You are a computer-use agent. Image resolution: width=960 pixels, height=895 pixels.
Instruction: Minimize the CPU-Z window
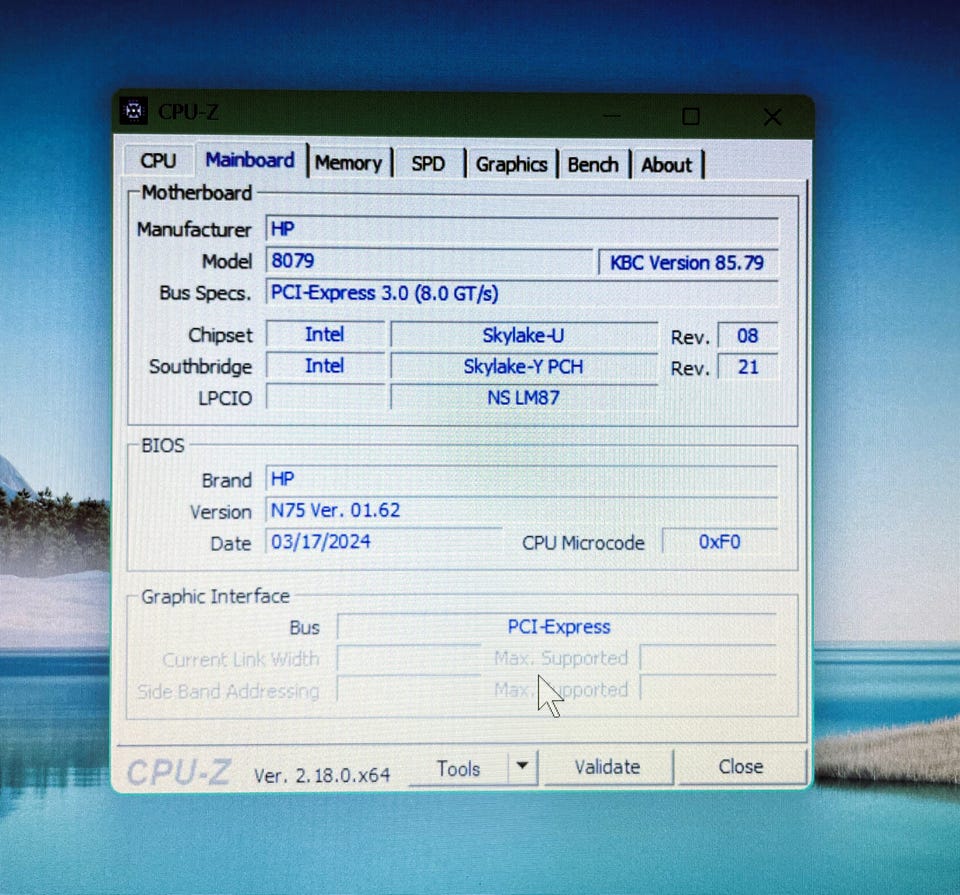[611, 115]
